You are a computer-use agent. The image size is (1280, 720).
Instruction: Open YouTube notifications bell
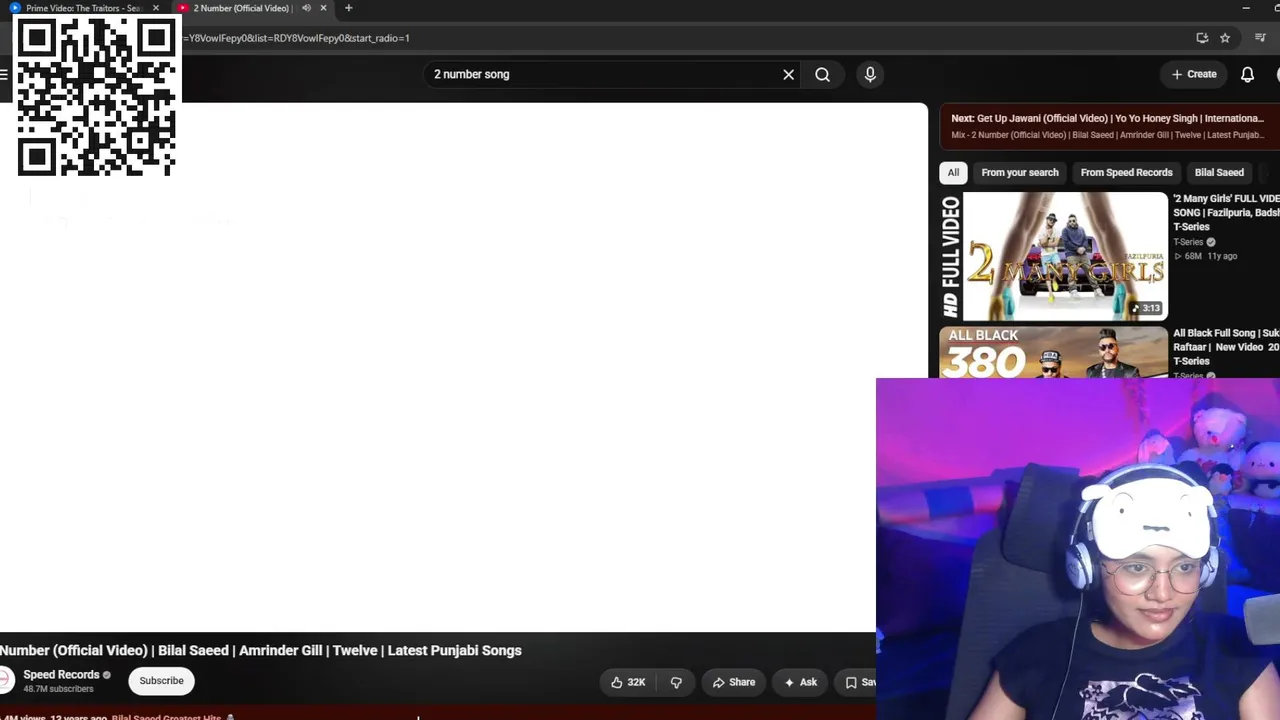coord(1247,74)
